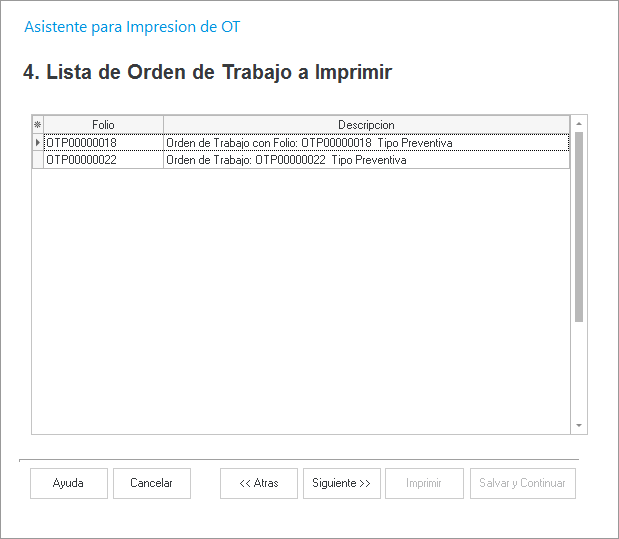Click the Descripcion column header

pyautogui.click(x=366, y=125)
